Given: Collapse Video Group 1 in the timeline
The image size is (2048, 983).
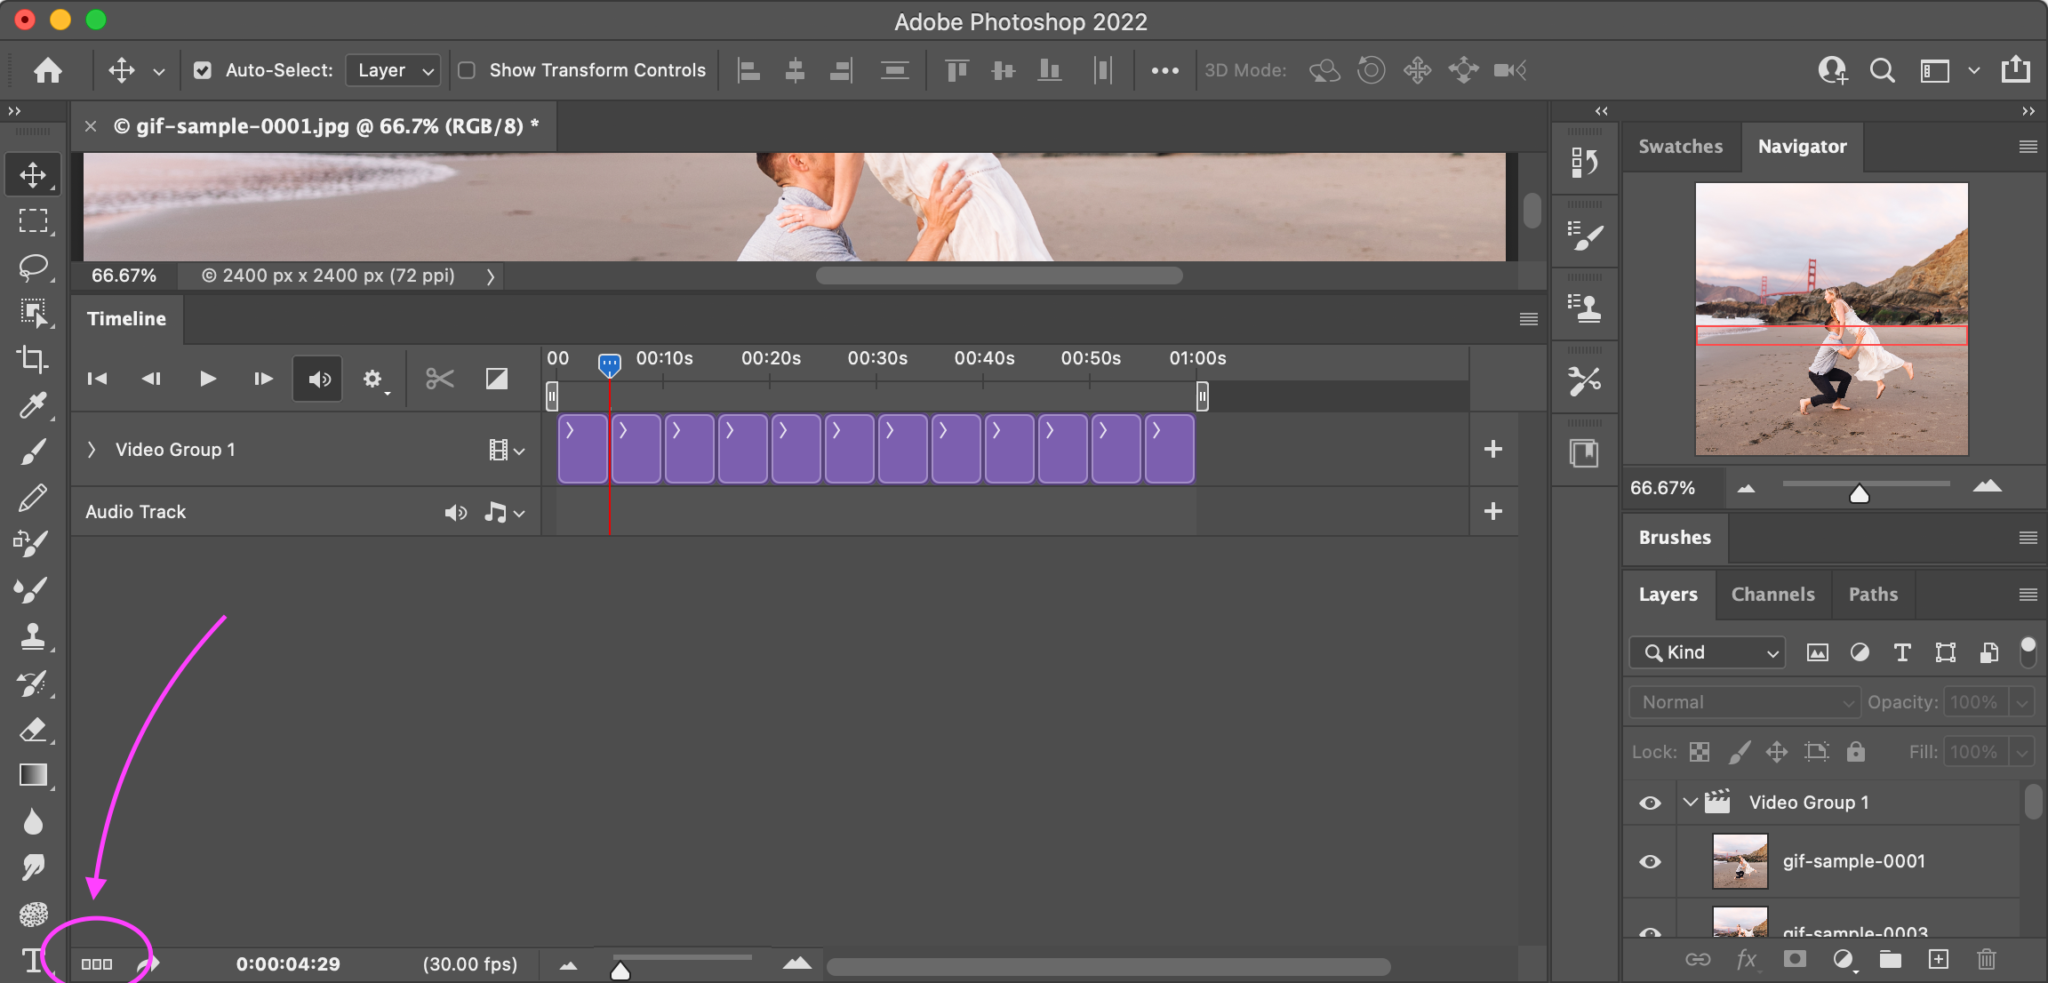Looking at the screenshot, I should (91, 449).
